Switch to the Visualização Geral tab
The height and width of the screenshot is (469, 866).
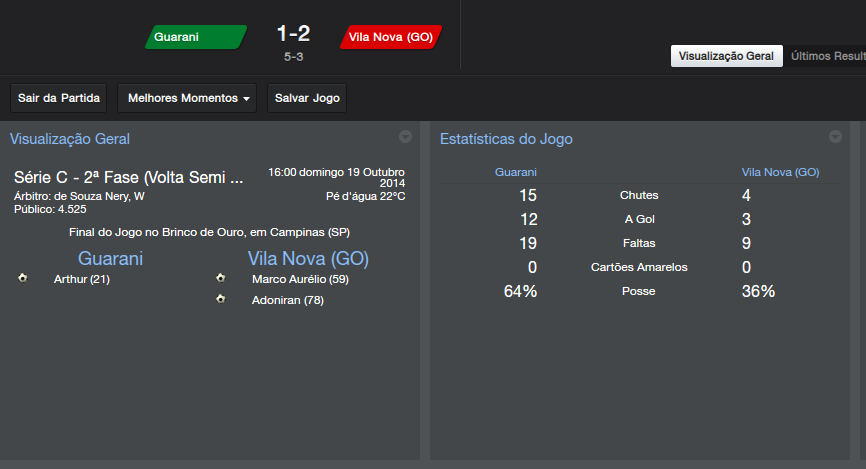(726, 56)
